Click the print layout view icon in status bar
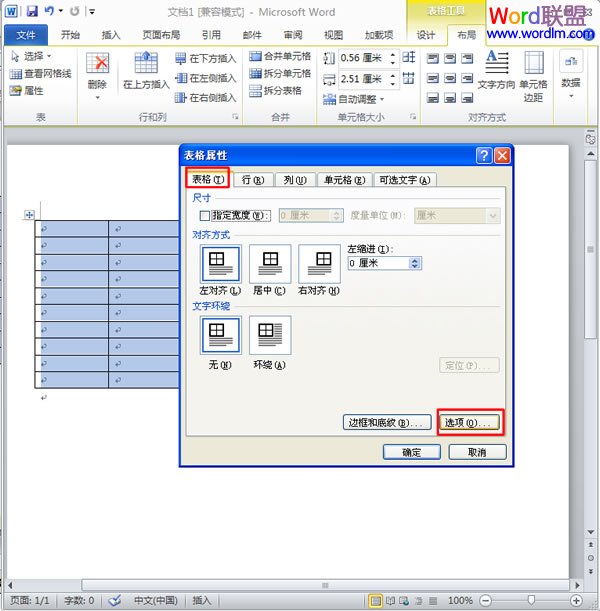The width and height of the screenshot is (600, 611). (x=376, y=600)
